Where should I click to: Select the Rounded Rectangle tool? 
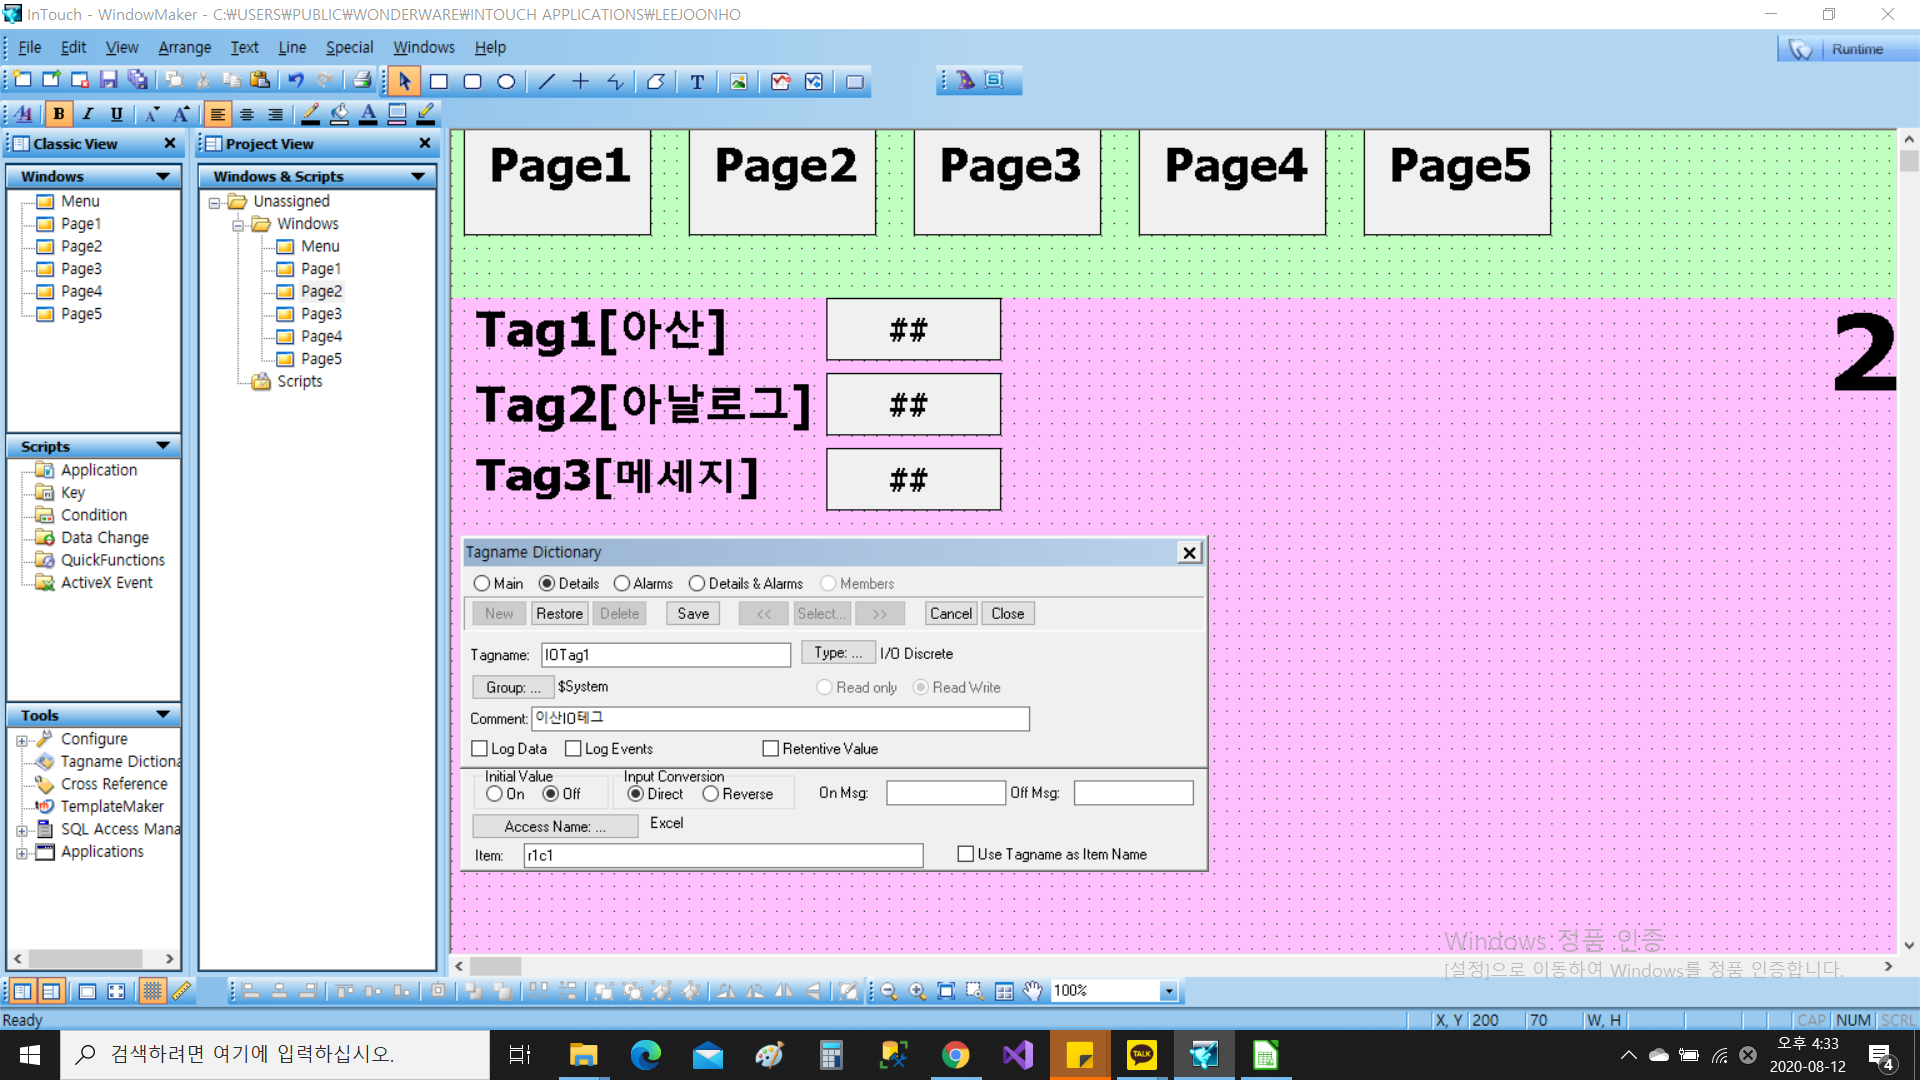pyautogui.click(x=472, y=82)
